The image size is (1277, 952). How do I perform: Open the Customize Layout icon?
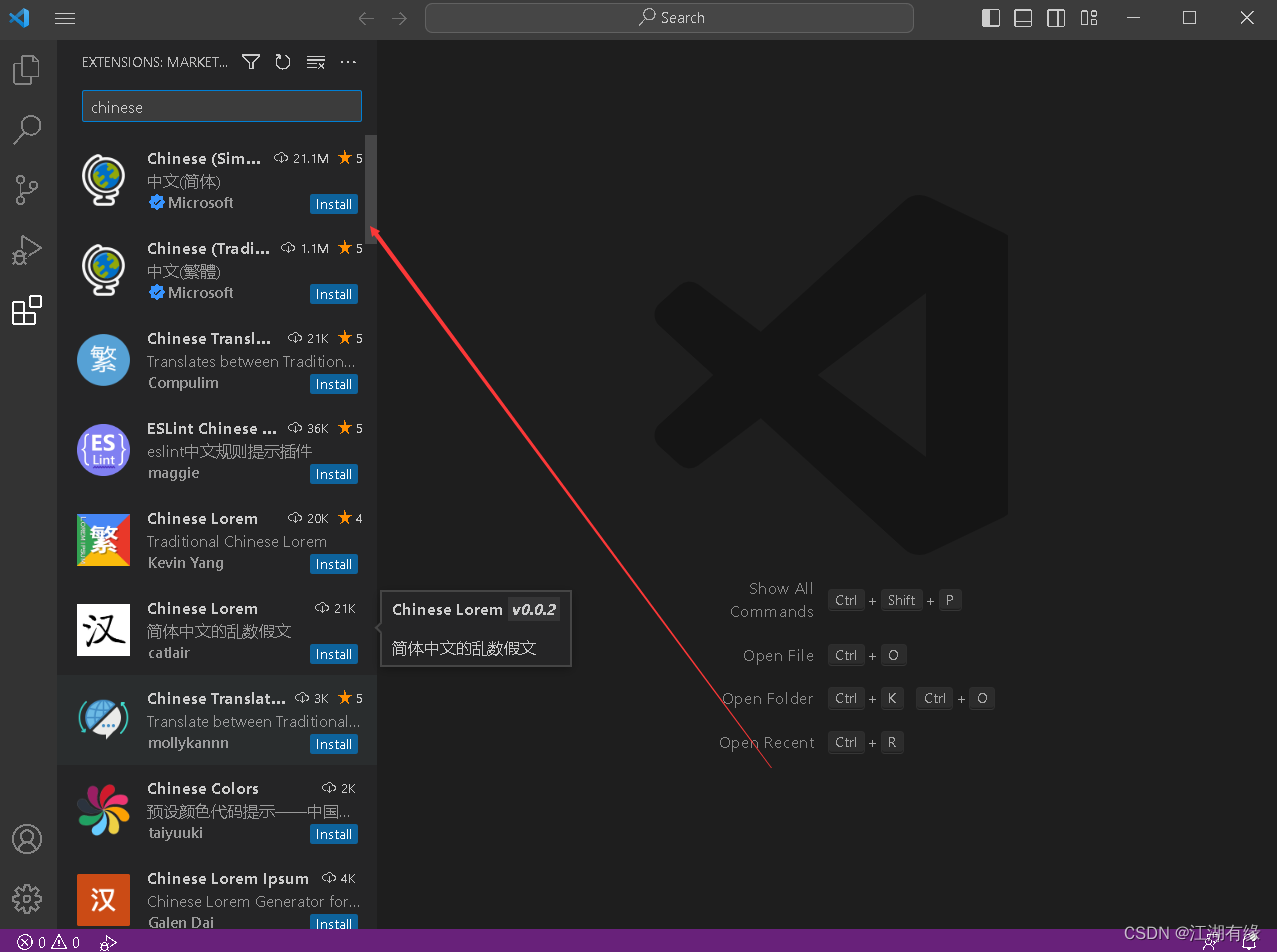(x=1089, y=18)
